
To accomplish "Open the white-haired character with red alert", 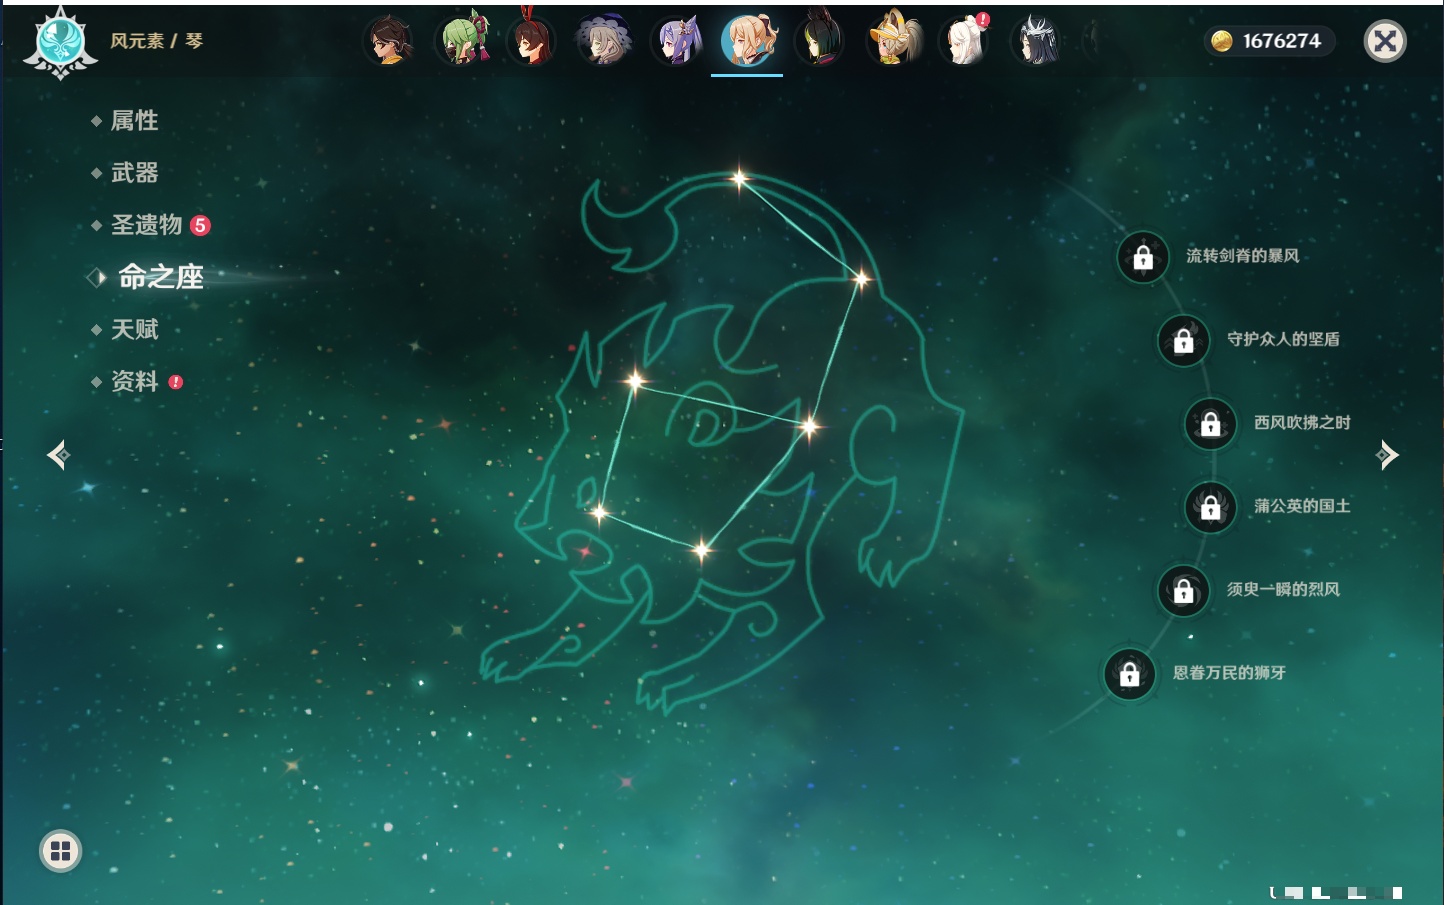I will click(965, 41).
